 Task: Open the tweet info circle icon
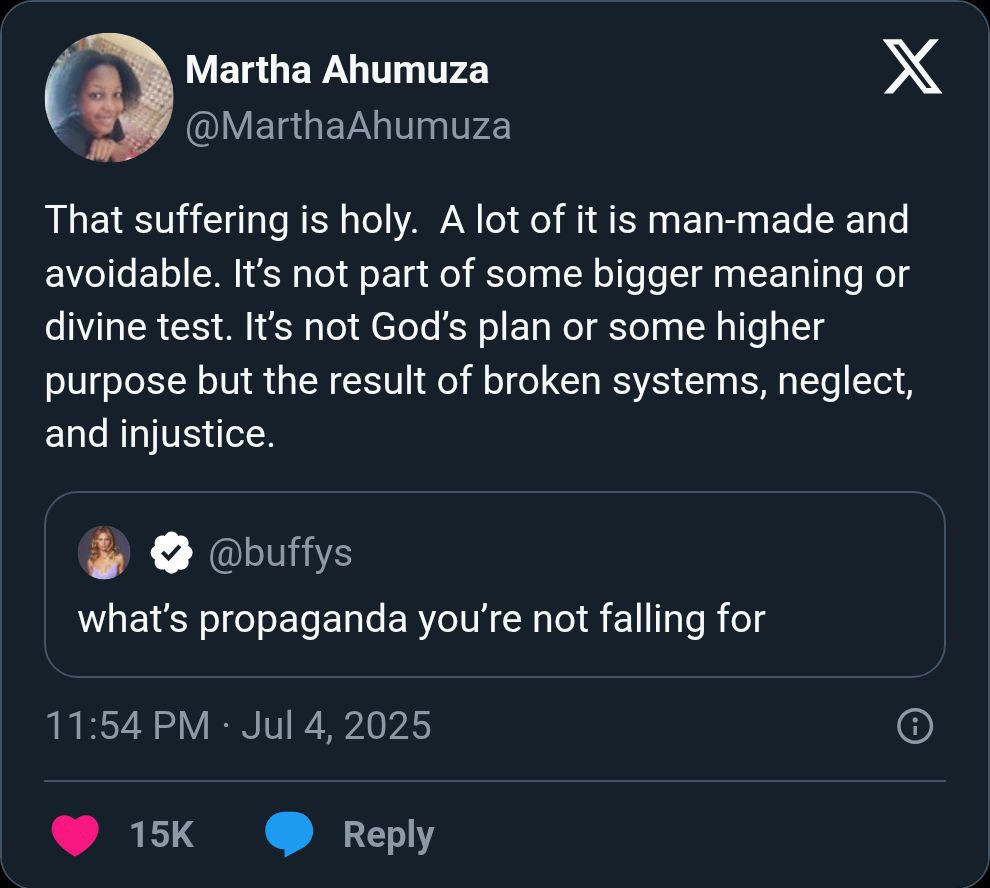tap(915, 726)
